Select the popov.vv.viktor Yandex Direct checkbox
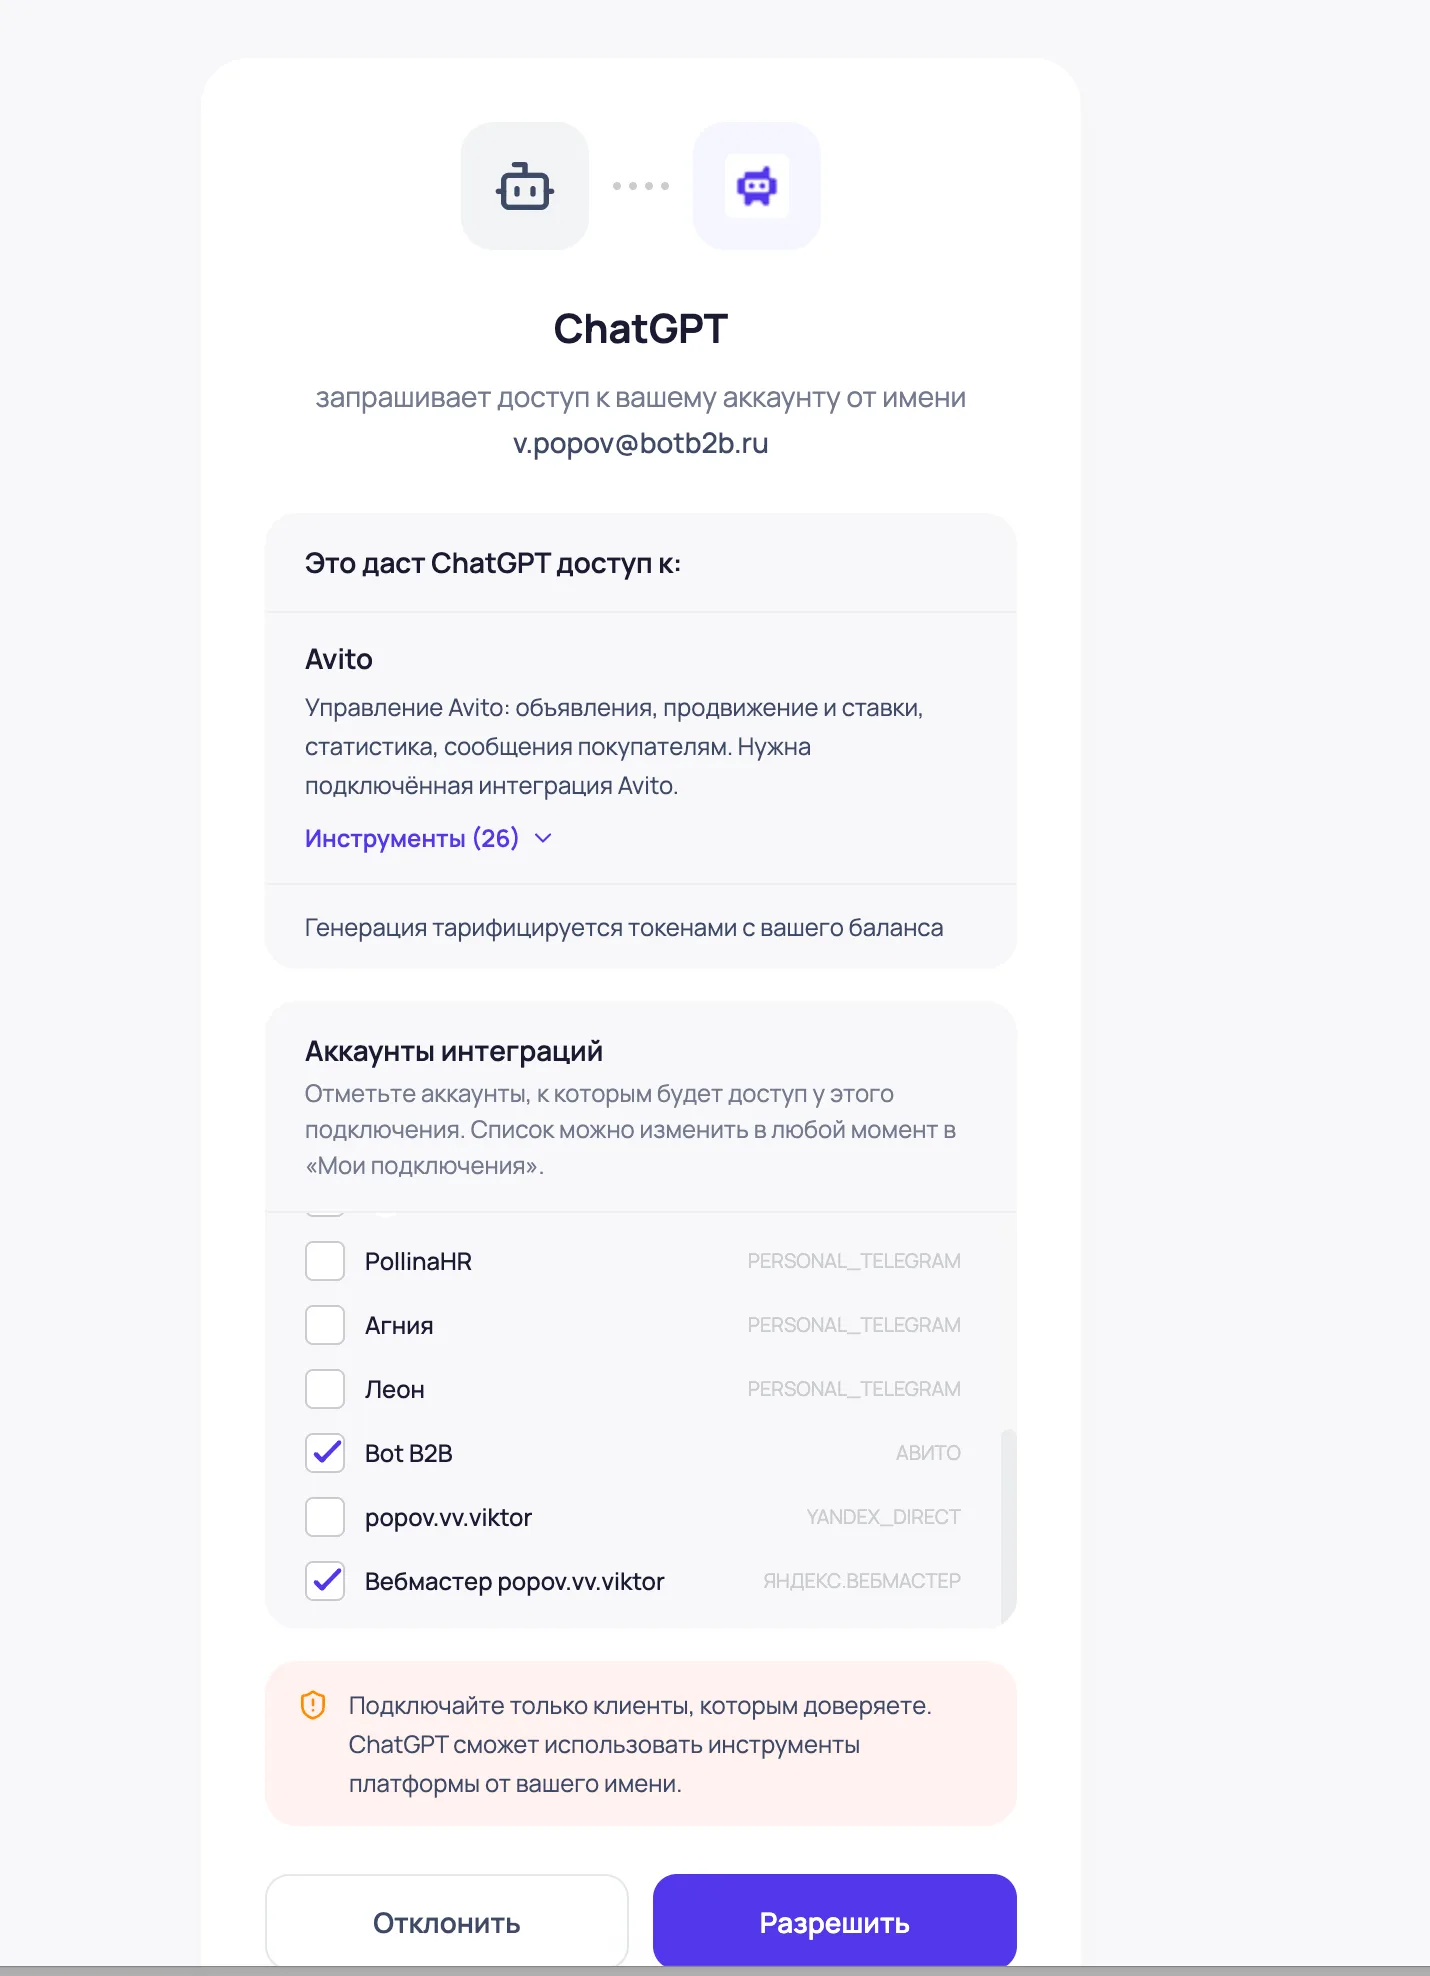Viewport: 1430px width, 1976px height. 325,1517
